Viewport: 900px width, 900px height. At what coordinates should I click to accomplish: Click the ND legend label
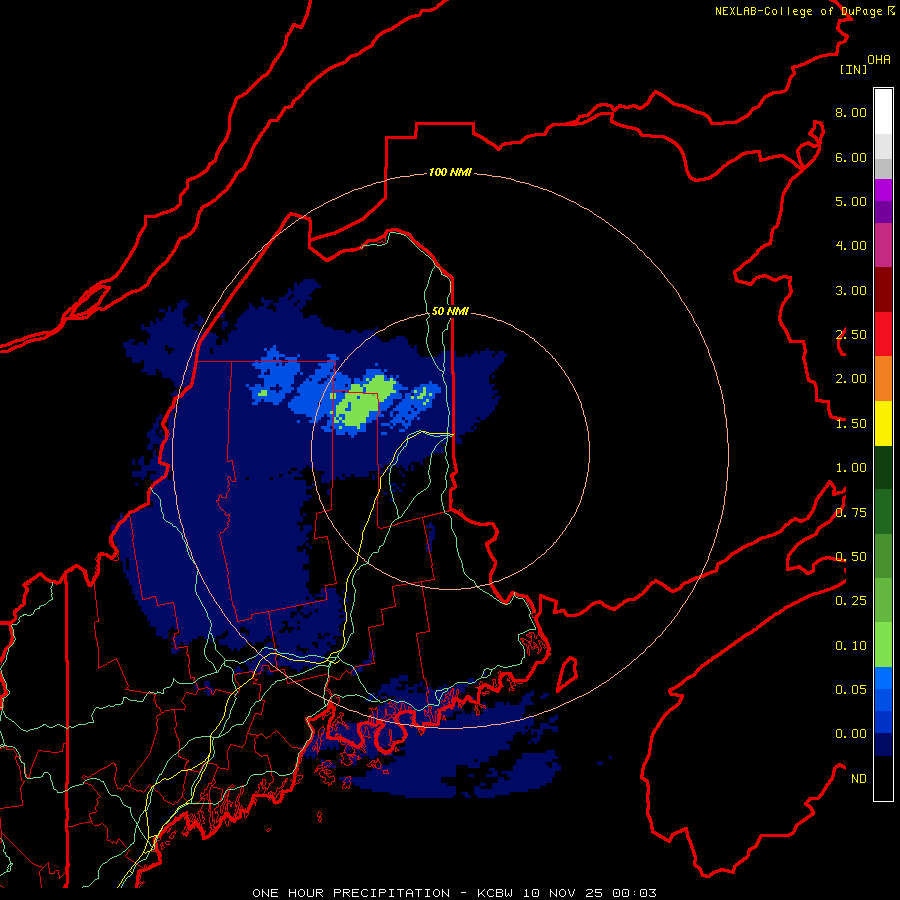pos(859,779)
